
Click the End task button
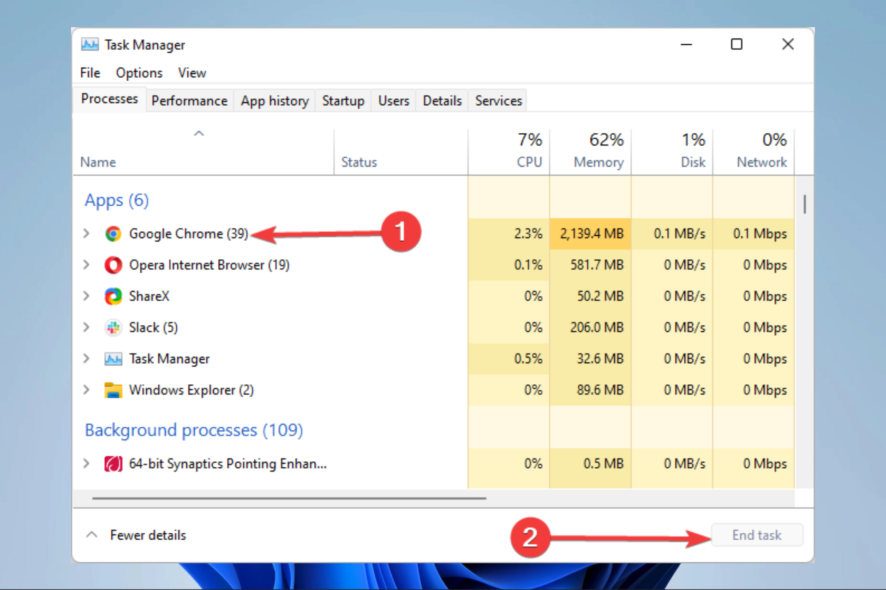[x=757, y=535]
